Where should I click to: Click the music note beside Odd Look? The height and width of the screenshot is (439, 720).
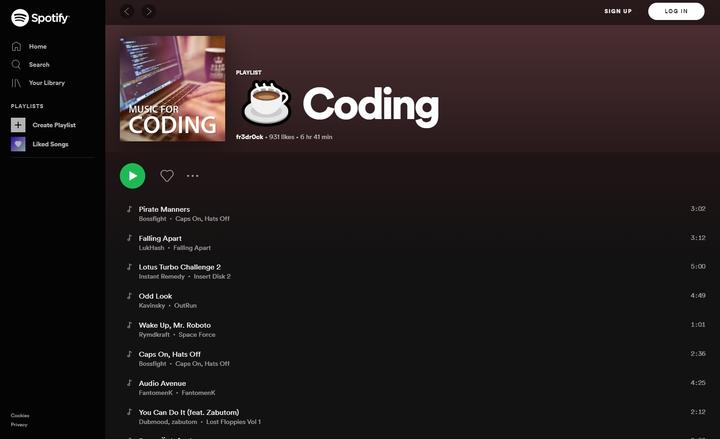[x=129, y=297]
